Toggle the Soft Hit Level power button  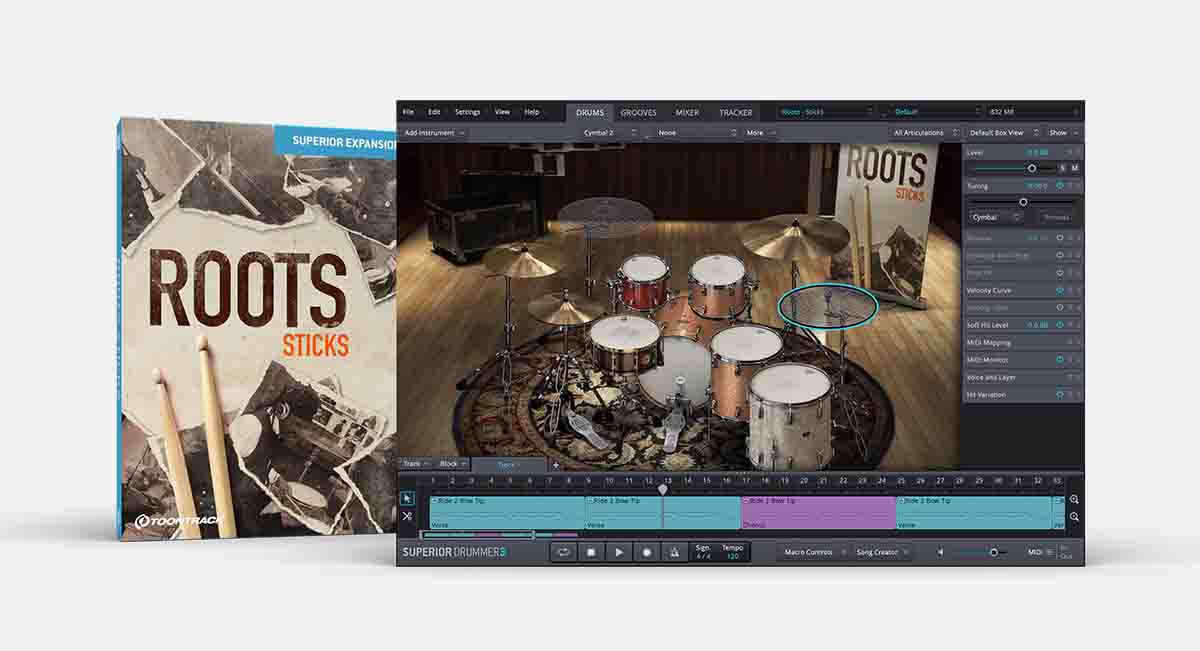(x=1060, y=325)
